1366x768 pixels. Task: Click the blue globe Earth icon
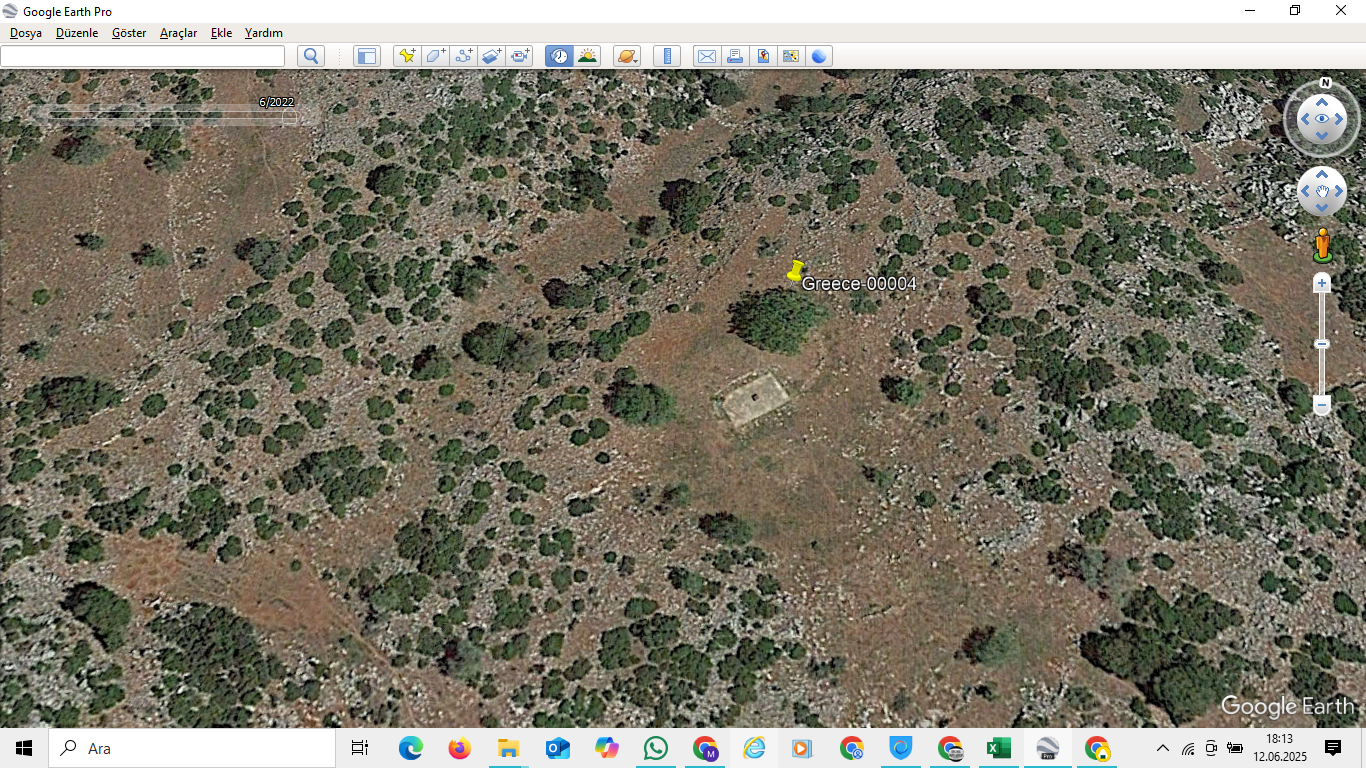coord(819,56)
